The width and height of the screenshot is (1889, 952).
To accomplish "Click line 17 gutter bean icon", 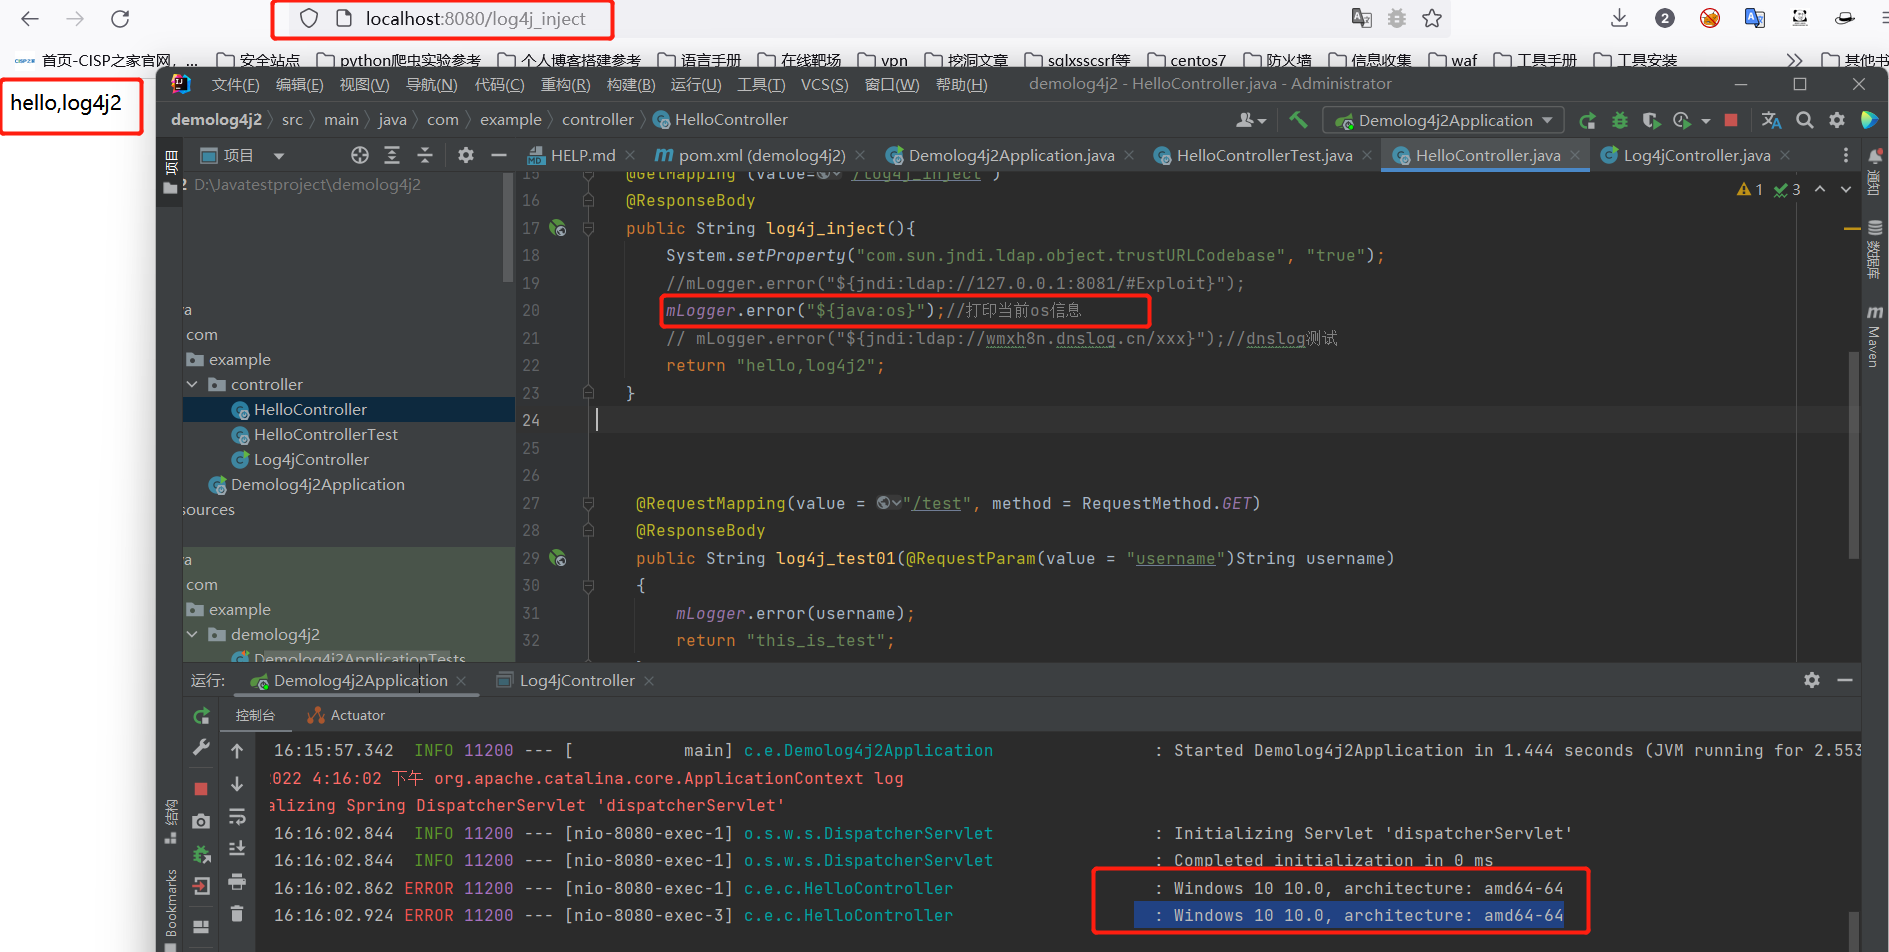I will coord(558,228).
